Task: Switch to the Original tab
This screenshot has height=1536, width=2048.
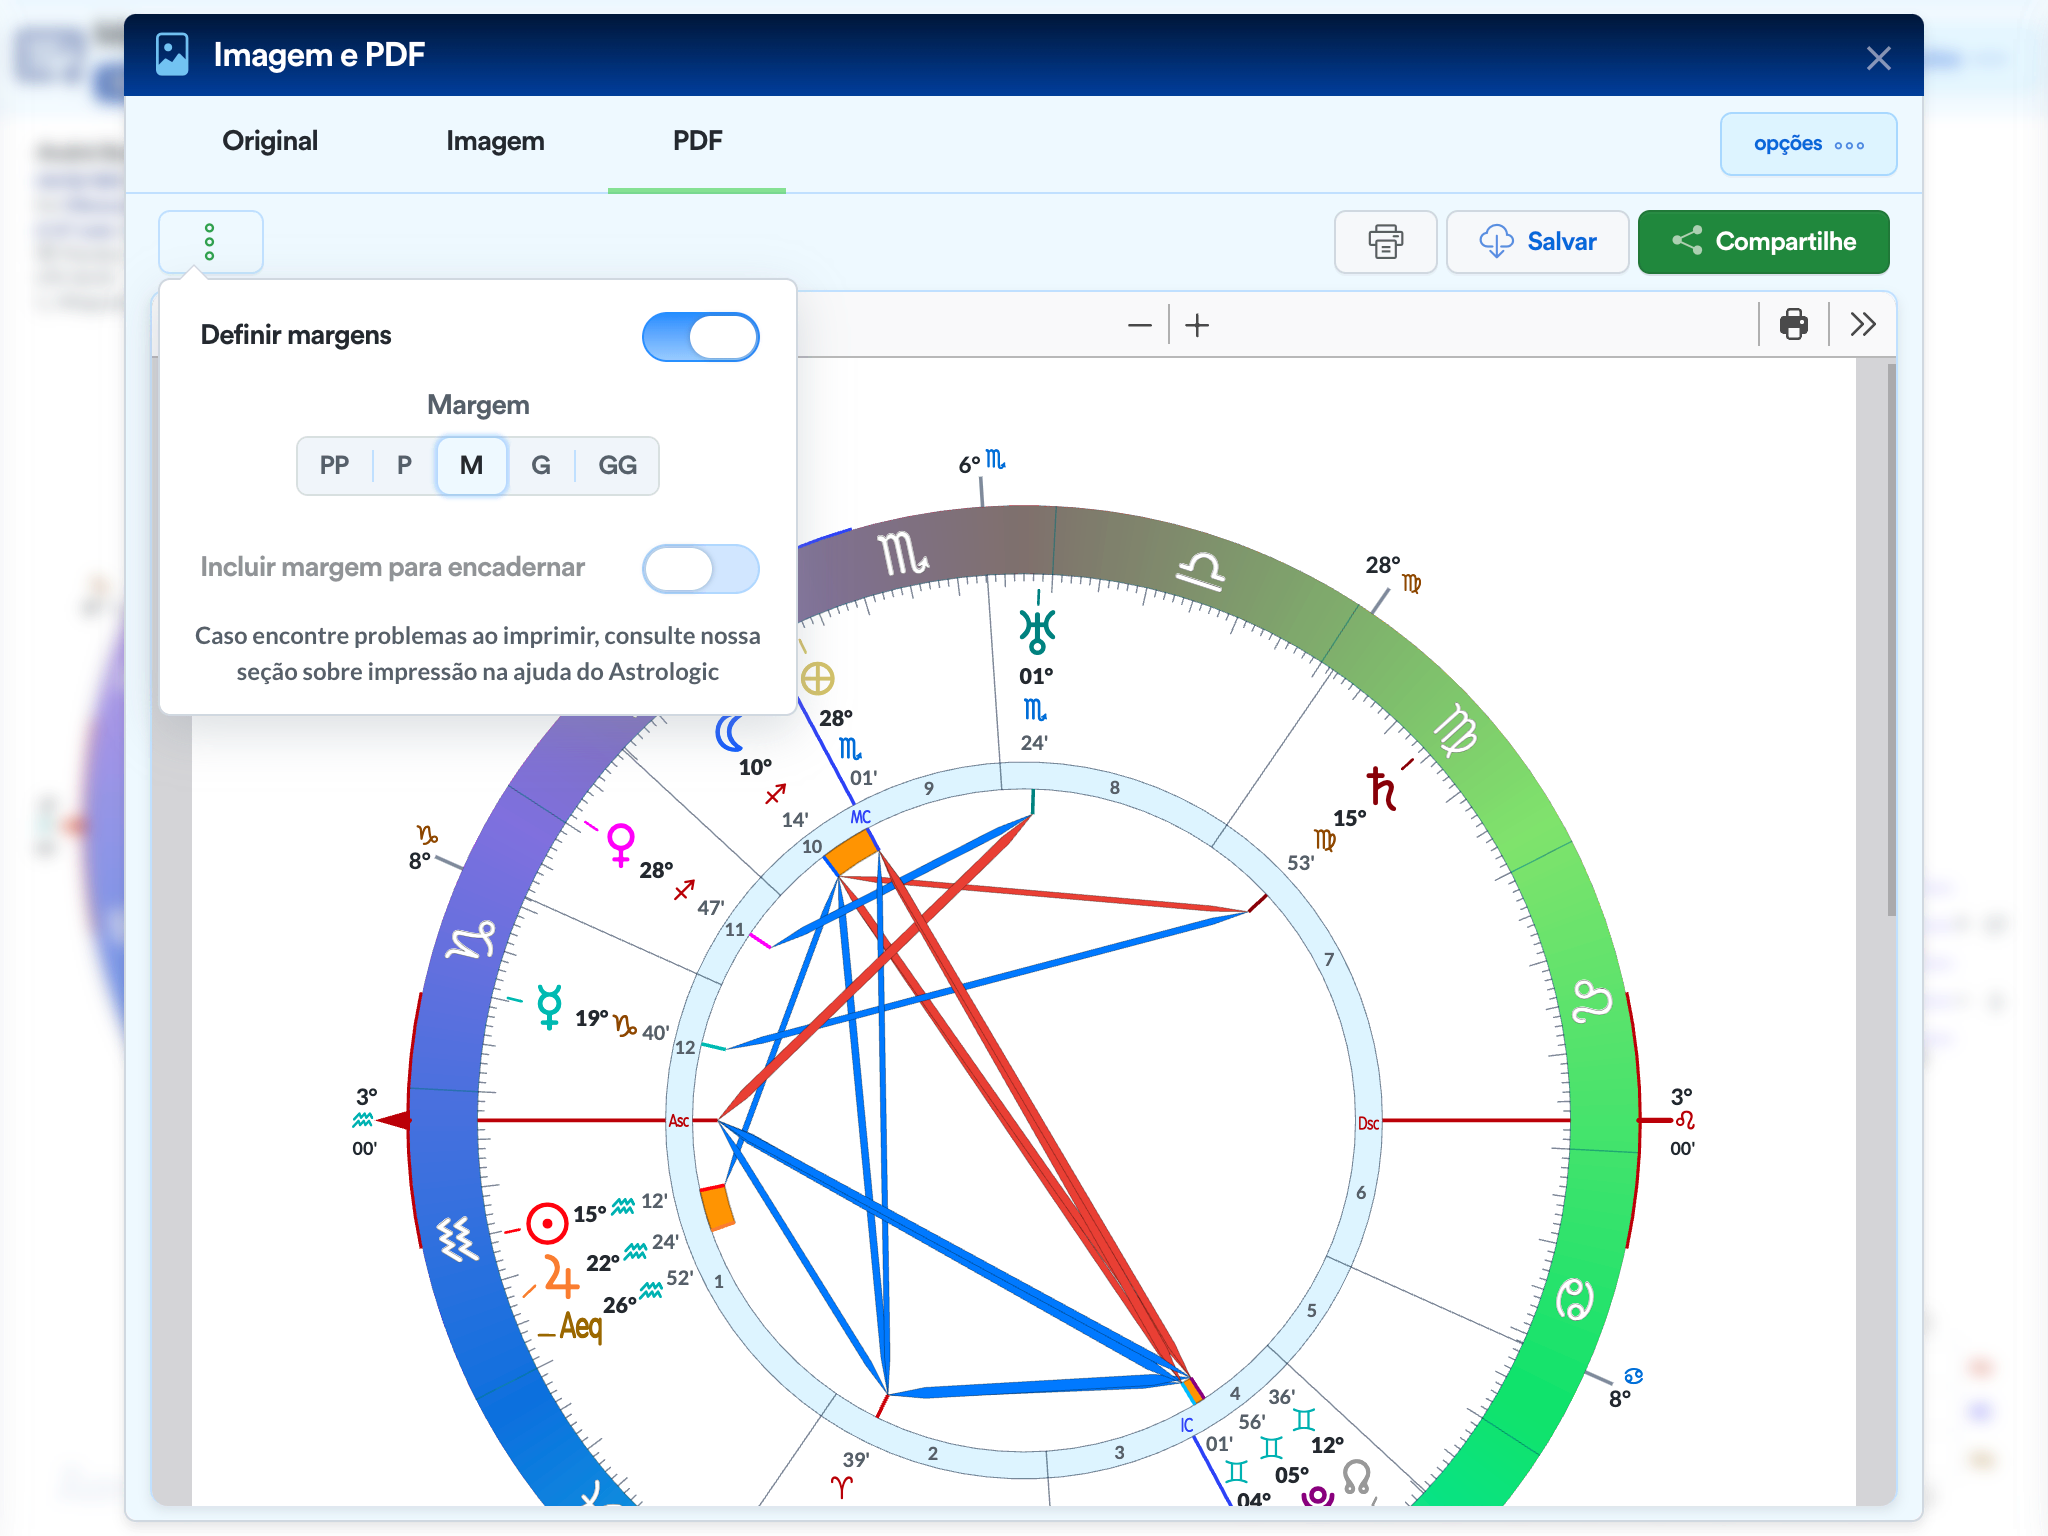Action: 270,141
